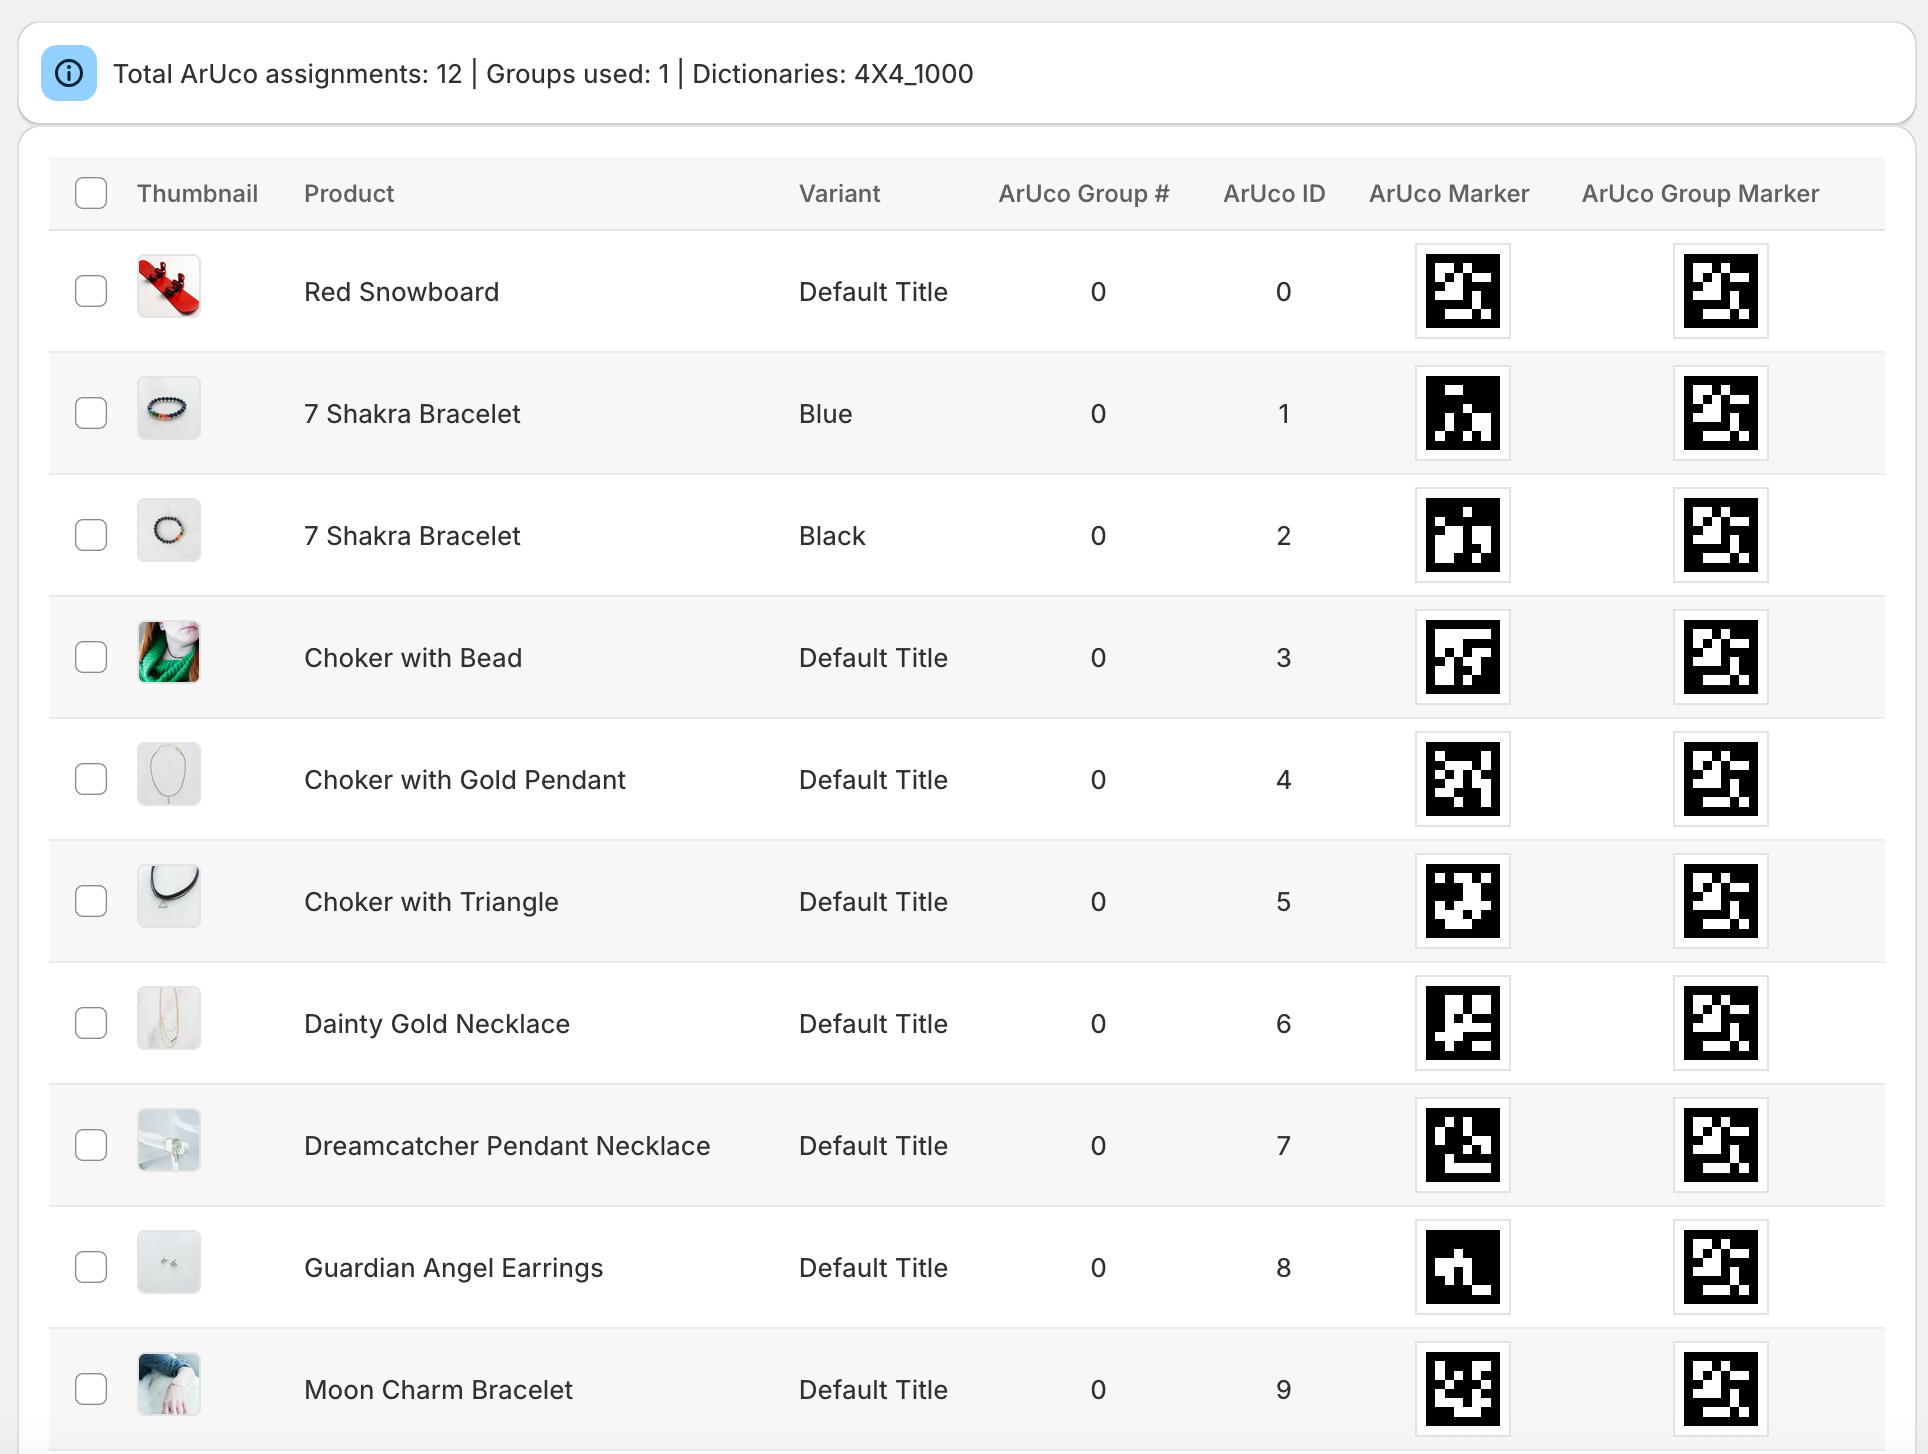Click Choker with Bead thumbnail

pyautogui.click(x=169, y=652)
